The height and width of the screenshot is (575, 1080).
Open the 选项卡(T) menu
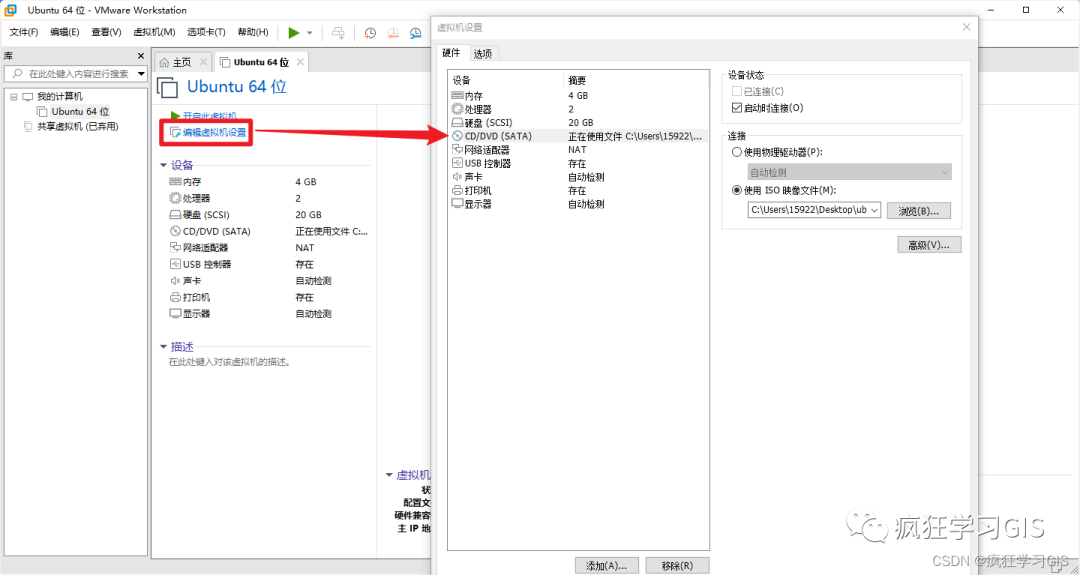pos(207,32)
